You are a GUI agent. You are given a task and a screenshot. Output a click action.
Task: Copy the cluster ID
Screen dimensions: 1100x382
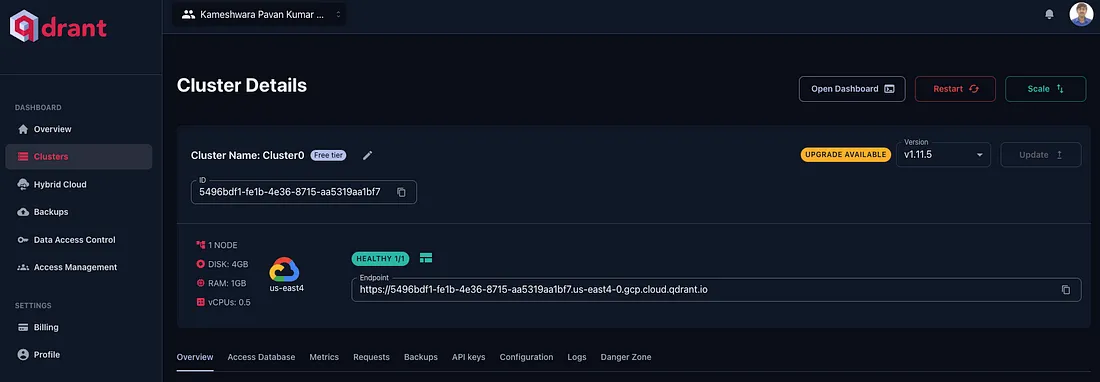tap(401, 192)
